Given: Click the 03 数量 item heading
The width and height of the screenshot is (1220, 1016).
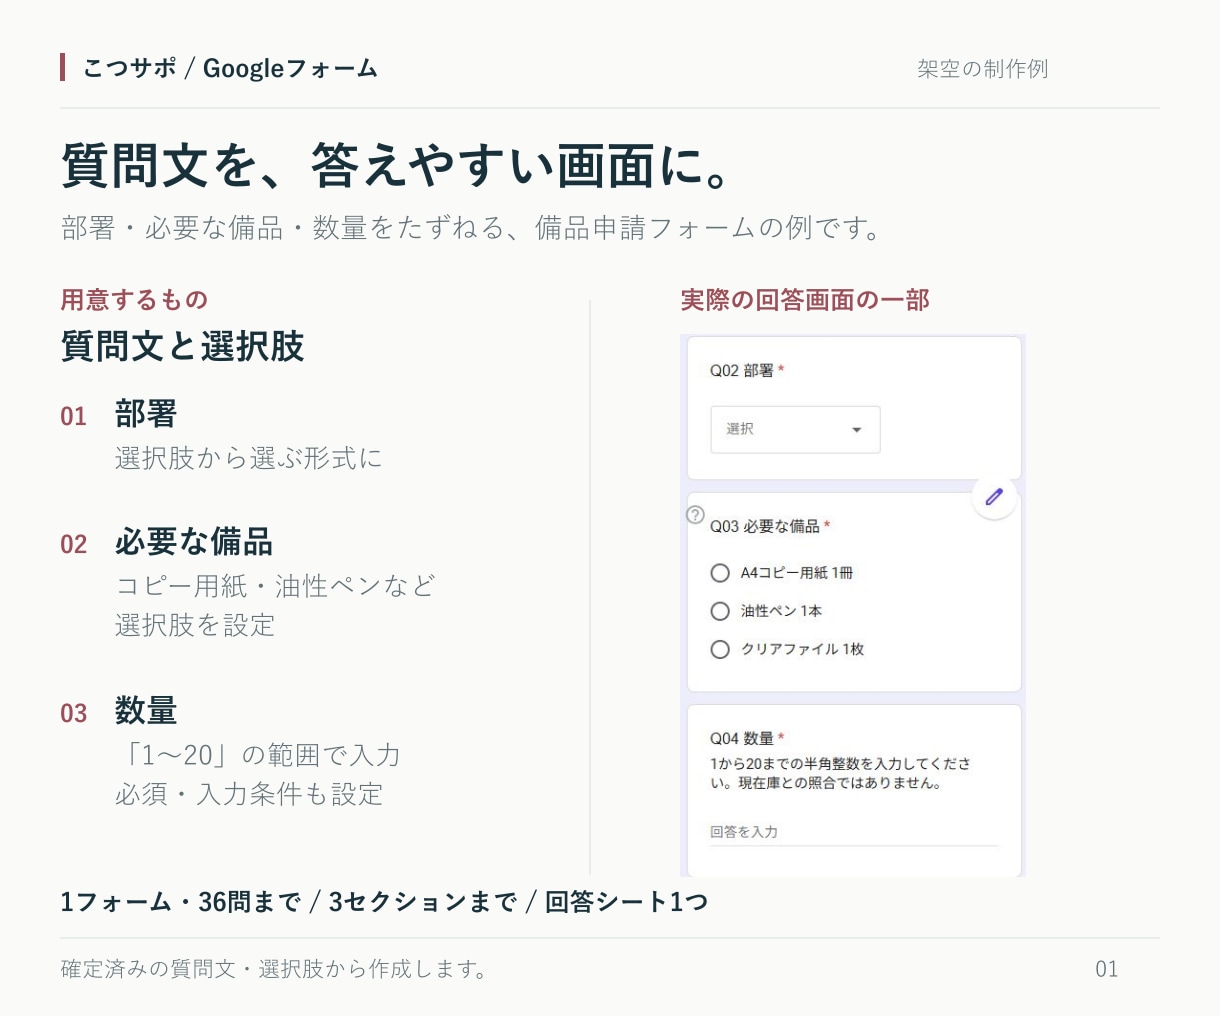Looking at the screenshot, I should click(x=119, y=711).
